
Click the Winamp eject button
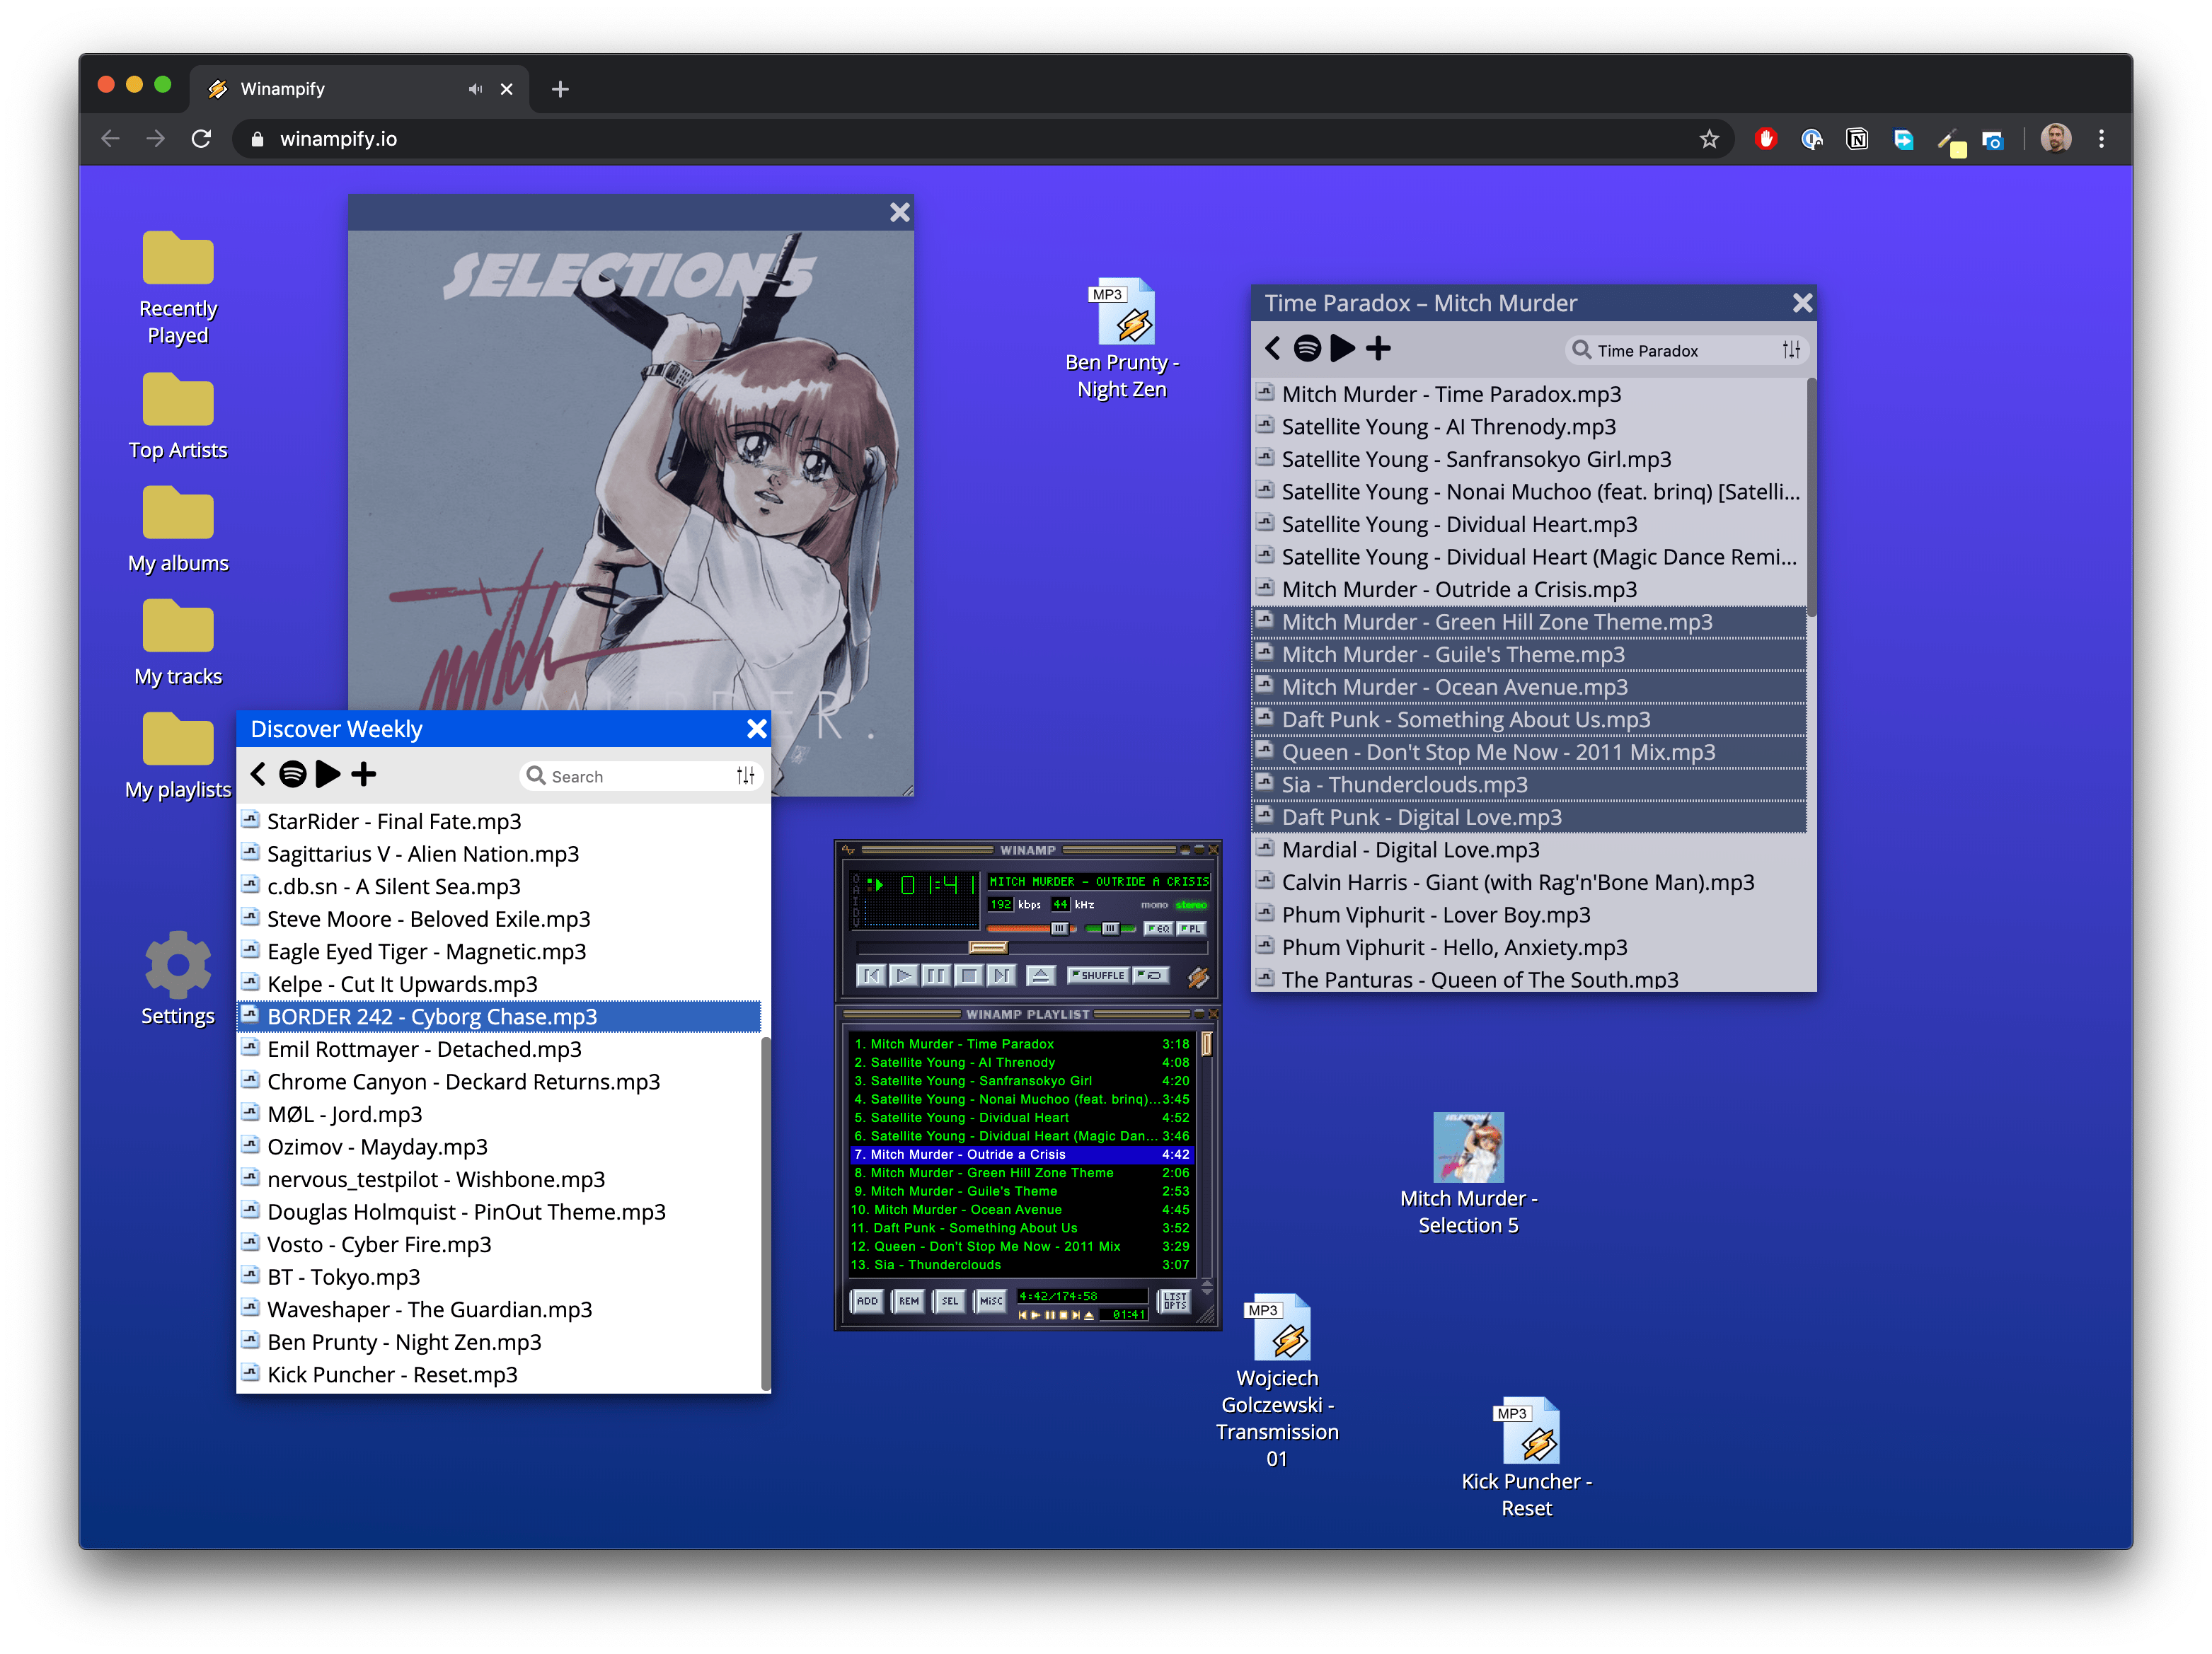tap(1040, 975)
